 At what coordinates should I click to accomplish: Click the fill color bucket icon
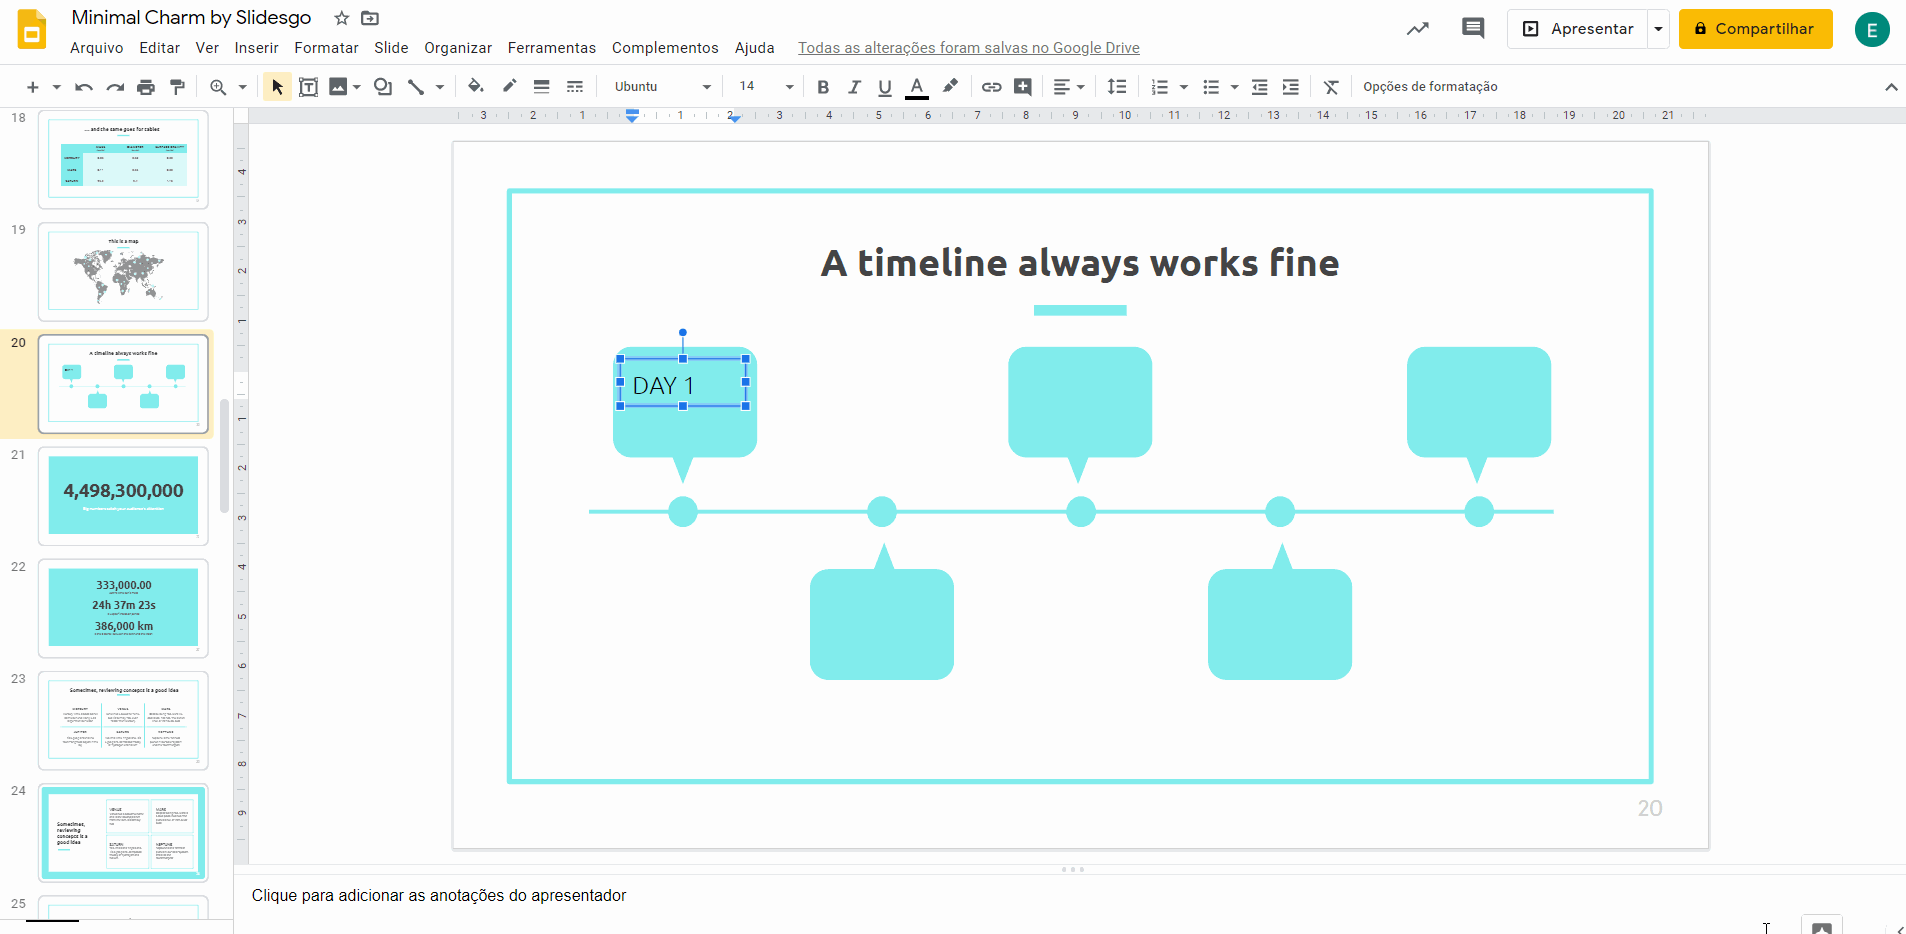coord(475,86)
